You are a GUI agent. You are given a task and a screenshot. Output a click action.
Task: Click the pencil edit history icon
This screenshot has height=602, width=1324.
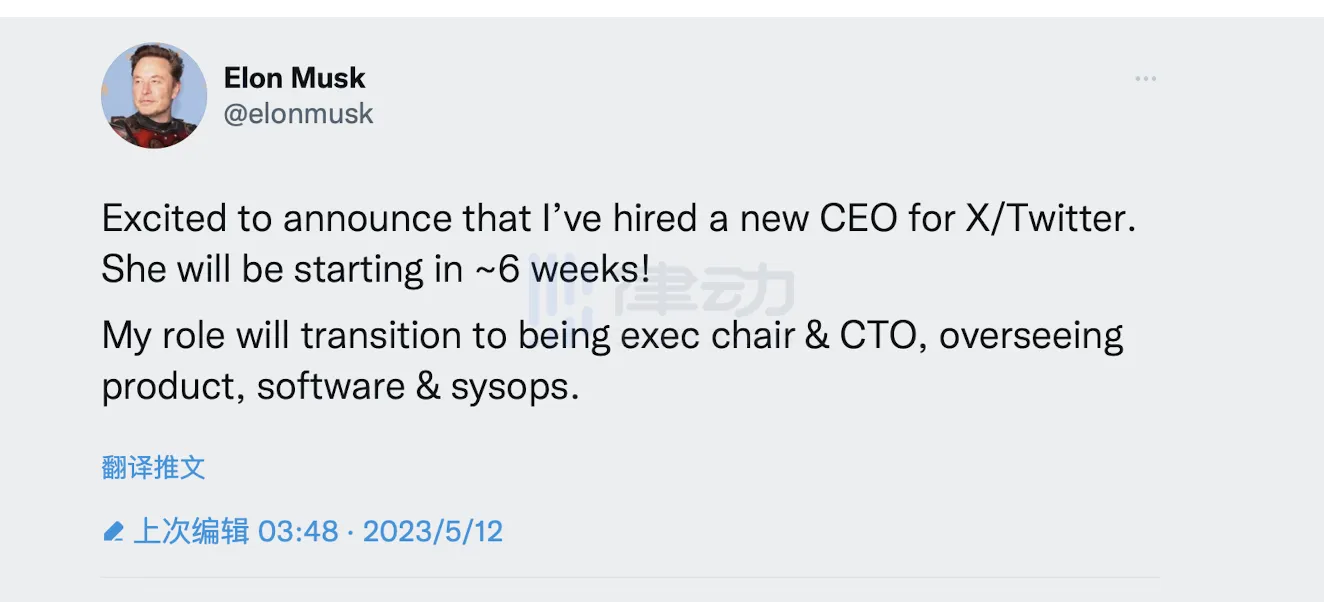click(x=114, y=531)
